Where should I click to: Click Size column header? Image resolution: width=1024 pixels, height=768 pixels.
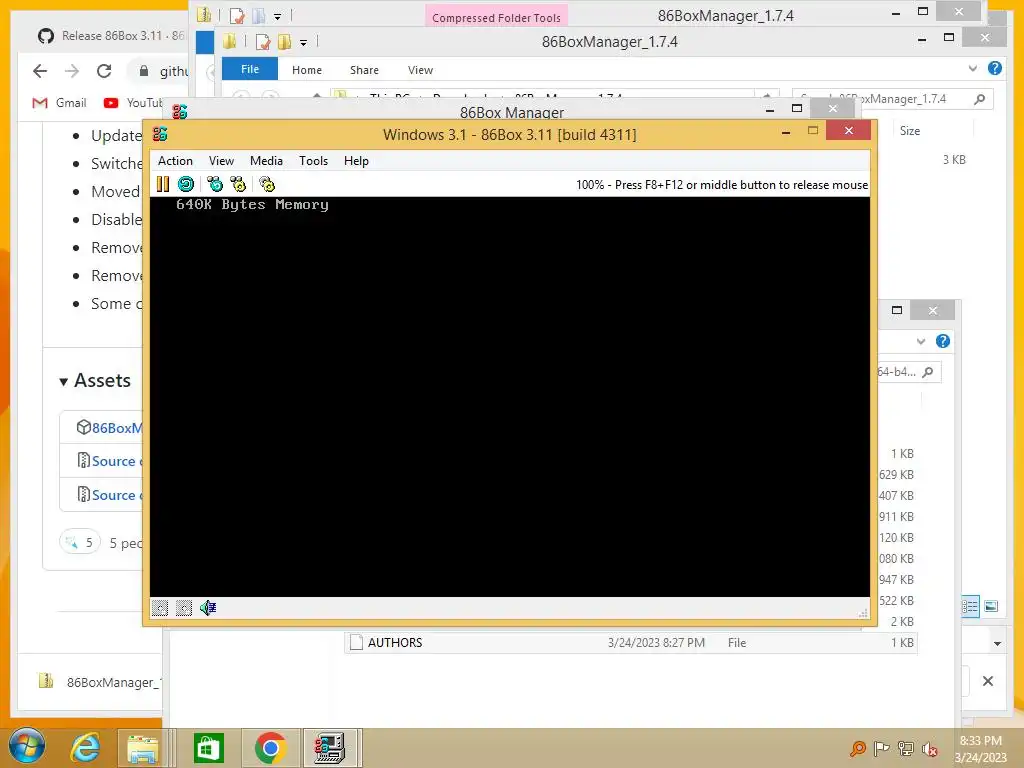point(910,131)
